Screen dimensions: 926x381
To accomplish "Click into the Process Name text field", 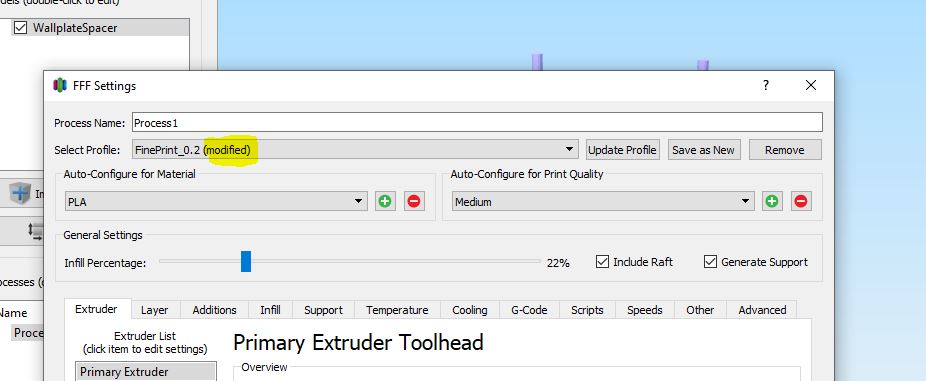I will tap(477, 122).
